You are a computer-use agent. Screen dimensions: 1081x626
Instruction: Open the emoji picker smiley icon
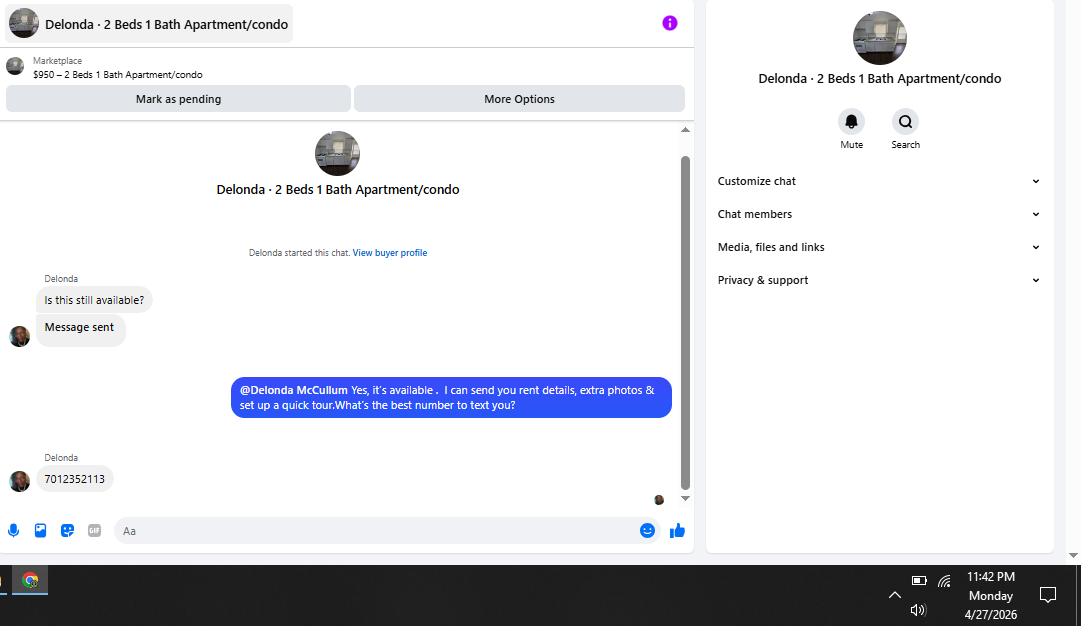647,530
